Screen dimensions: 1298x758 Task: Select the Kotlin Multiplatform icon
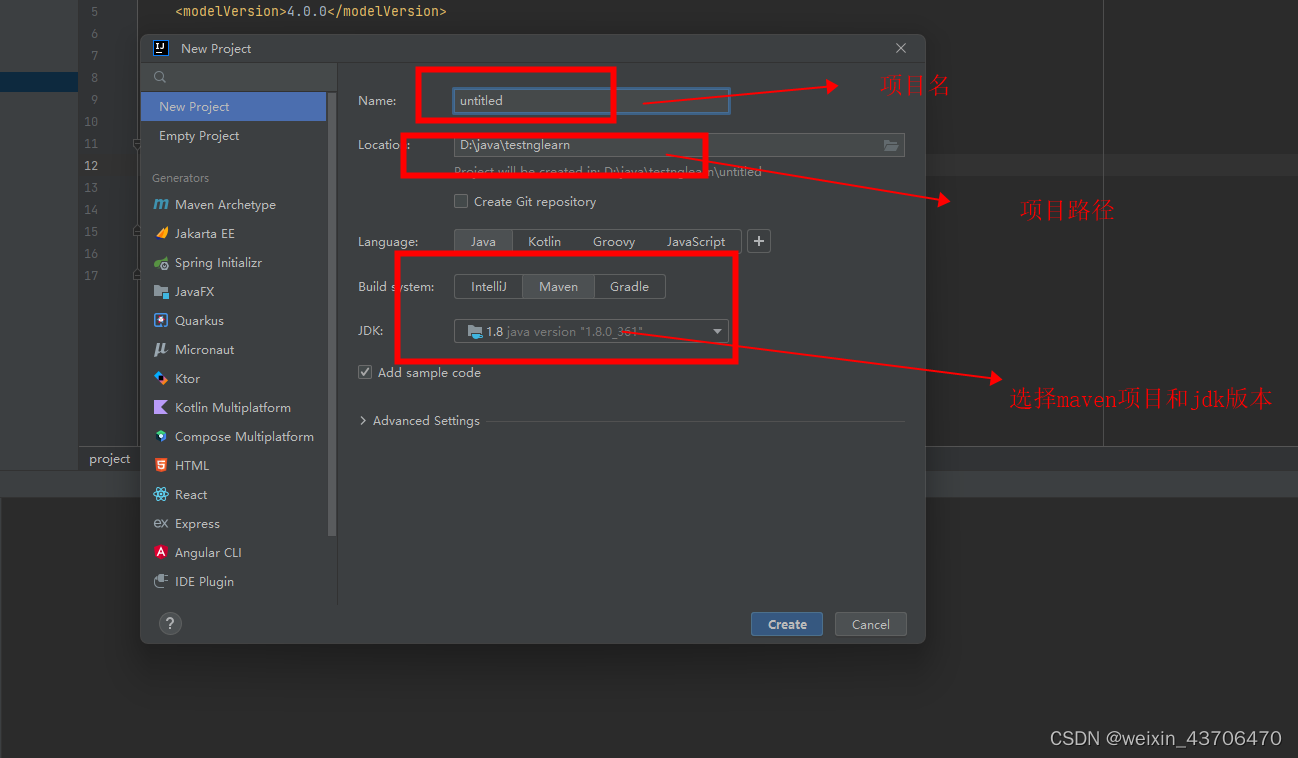(161, 408)
